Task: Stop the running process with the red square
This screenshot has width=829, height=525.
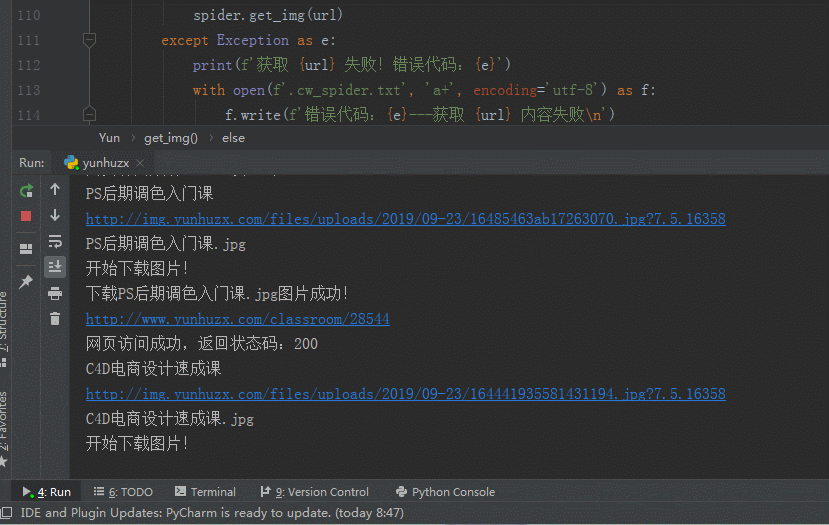Action: [26, 216]
